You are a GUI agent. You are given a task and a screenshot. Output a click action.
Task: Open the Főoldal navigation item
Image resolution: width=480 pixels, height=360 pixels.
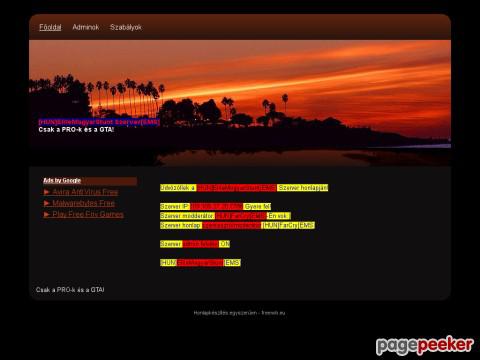[50, 27]
